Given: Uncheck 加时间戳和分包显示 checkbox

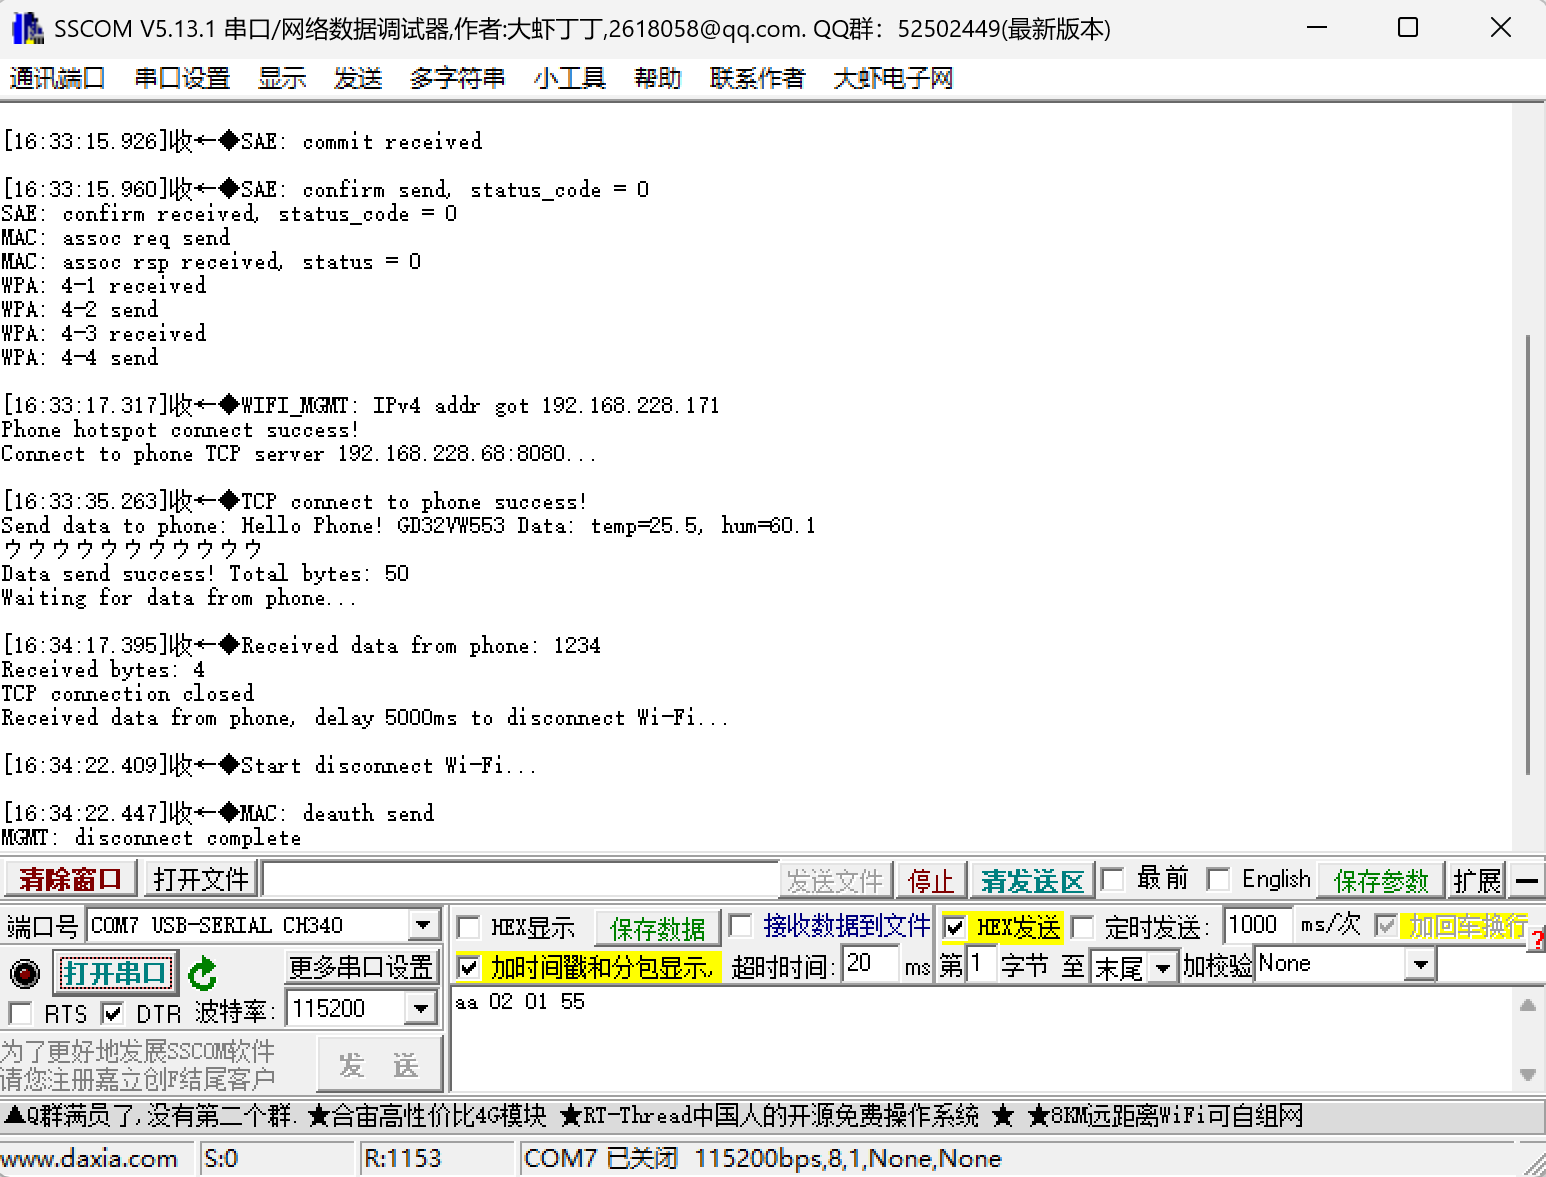Looking at the screenshot, I should [468, 967].
